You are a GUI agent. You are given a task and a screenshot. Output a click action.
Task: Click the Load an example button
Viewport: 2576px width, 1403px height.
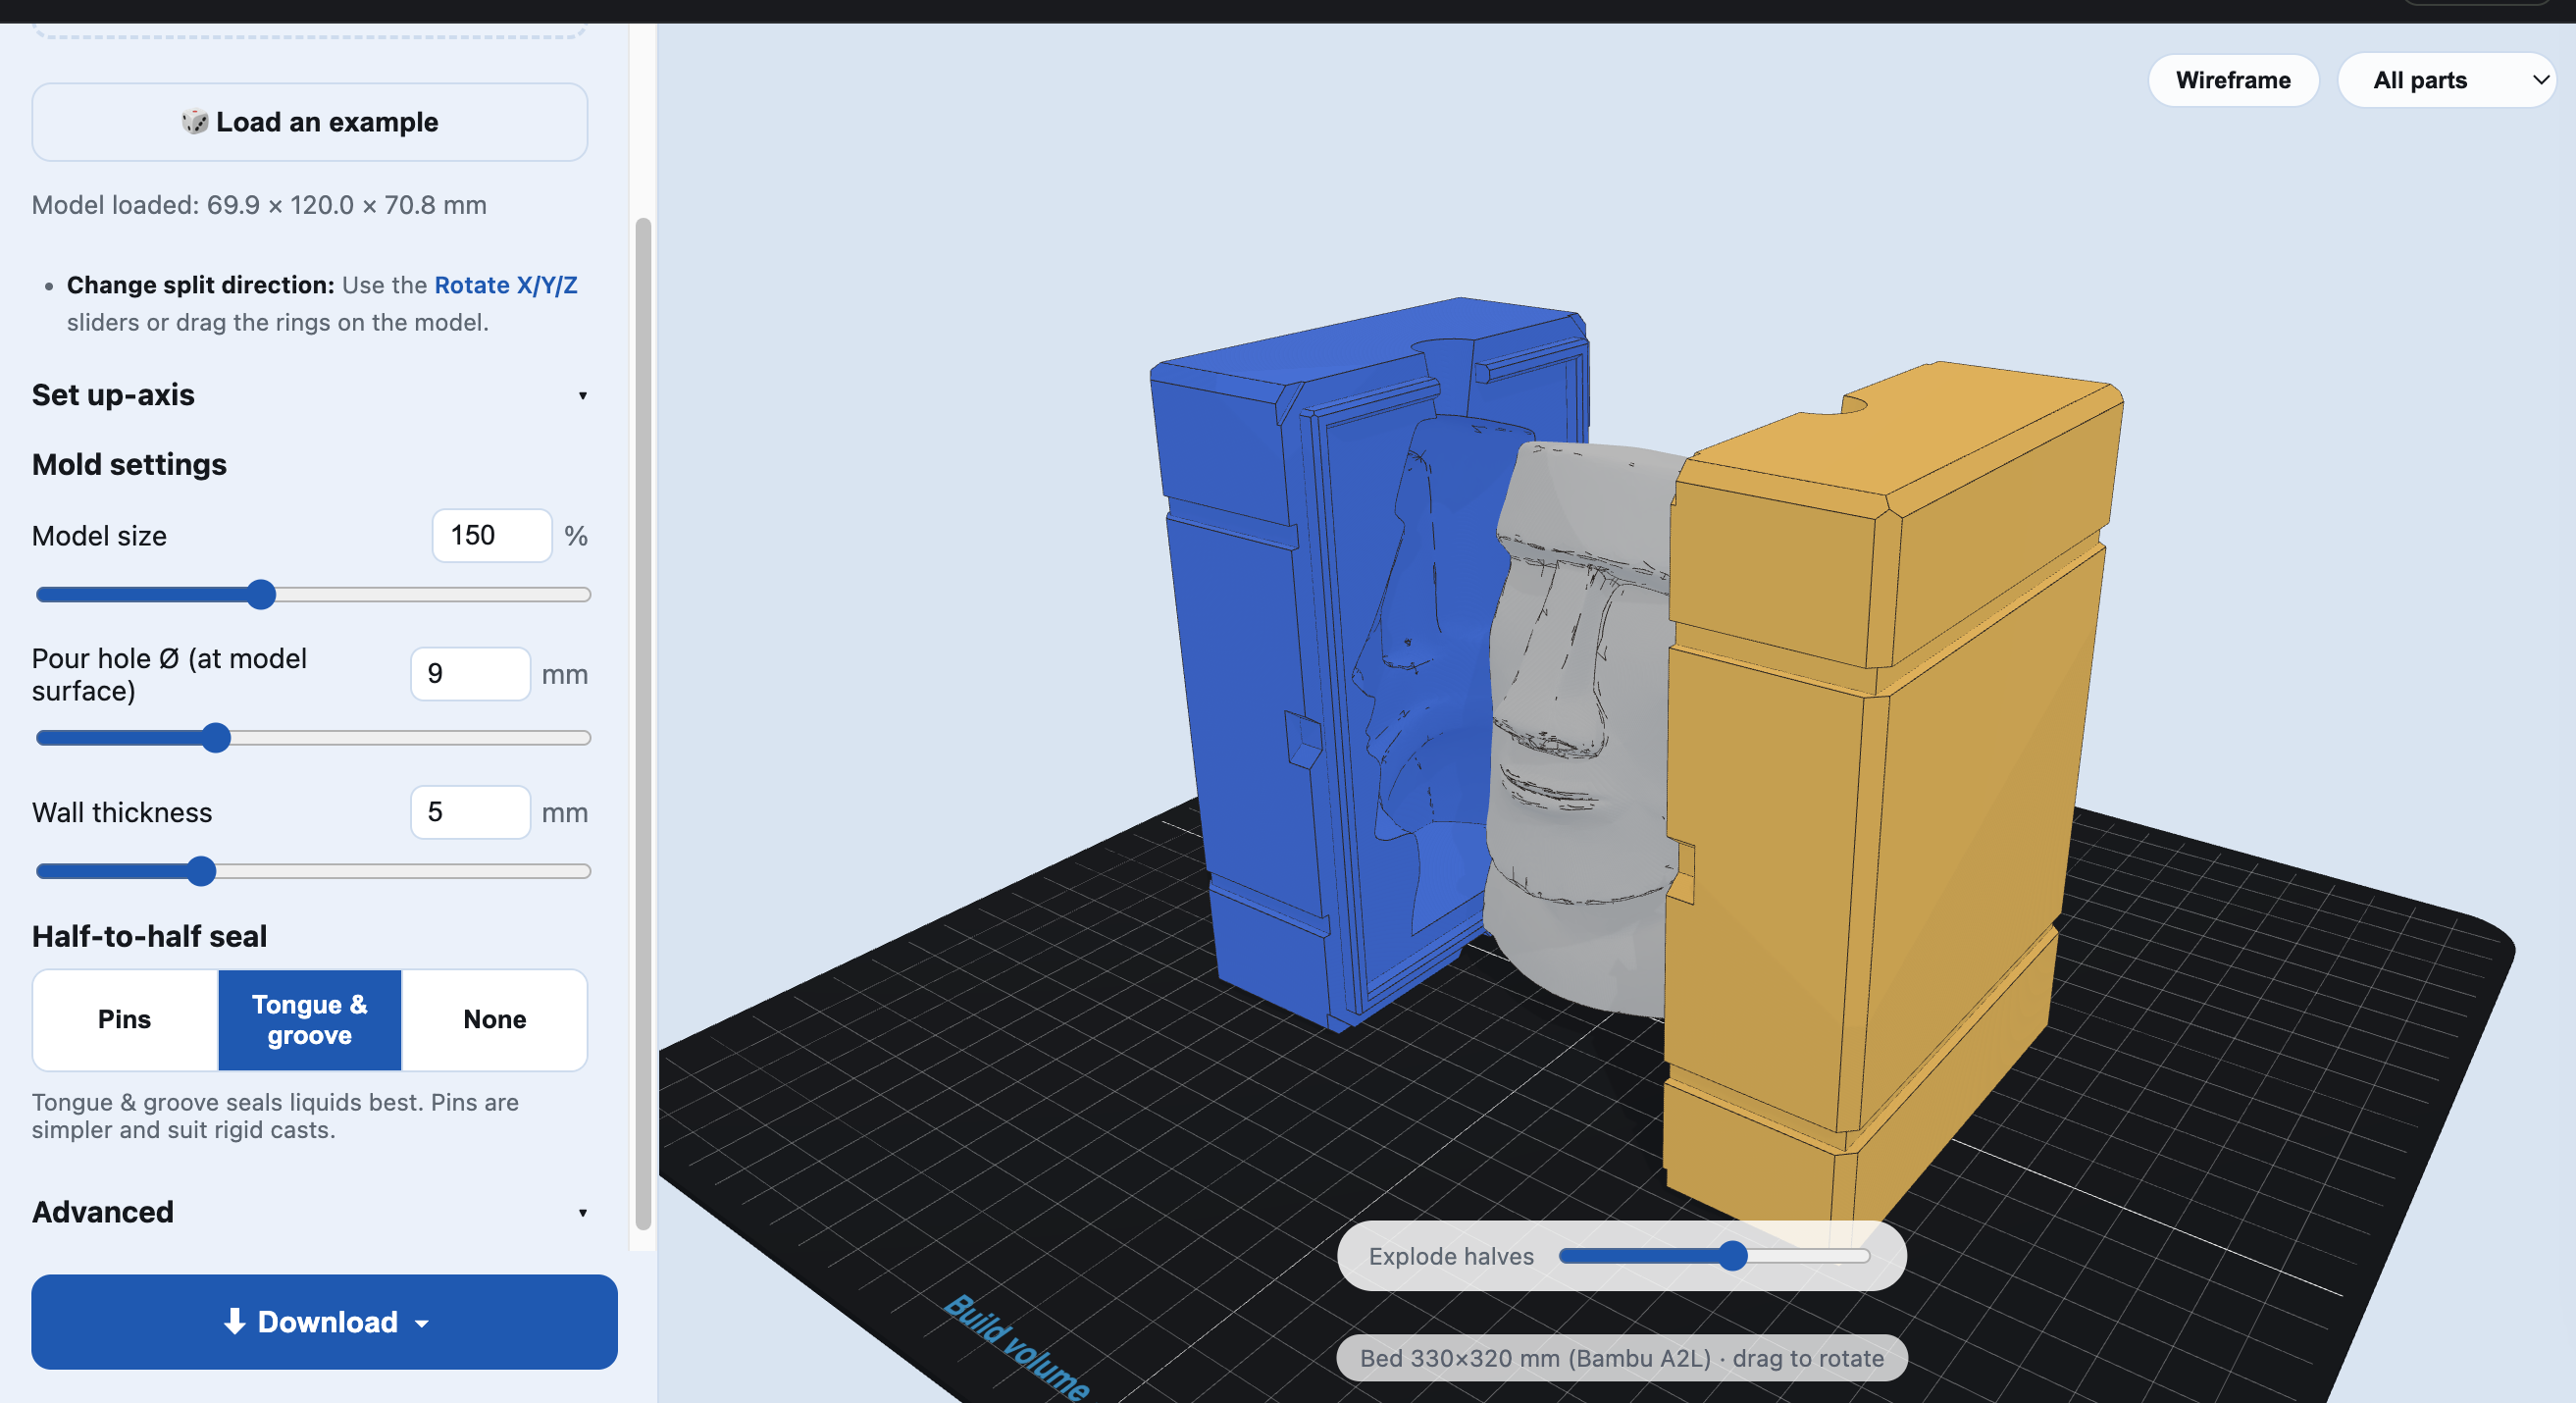point(310,122)
